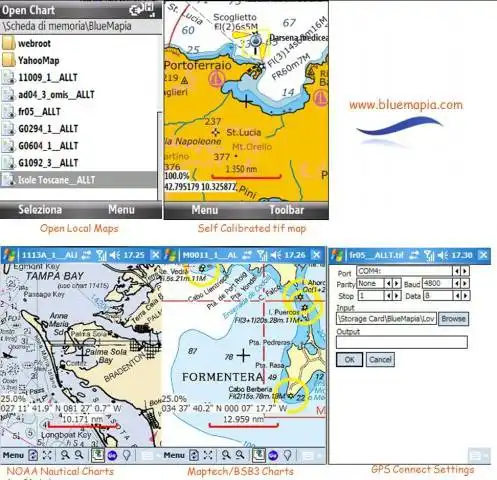
Task: Click chart download icon in Tampa Bay toolbar
Action: (x=97, y=455)
